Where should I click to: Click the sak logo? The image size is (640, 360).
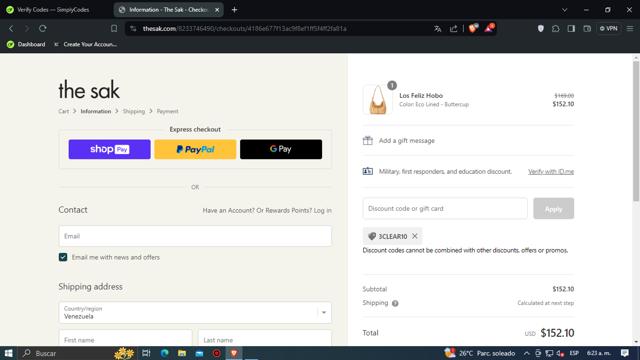click(x=89, y=90)
